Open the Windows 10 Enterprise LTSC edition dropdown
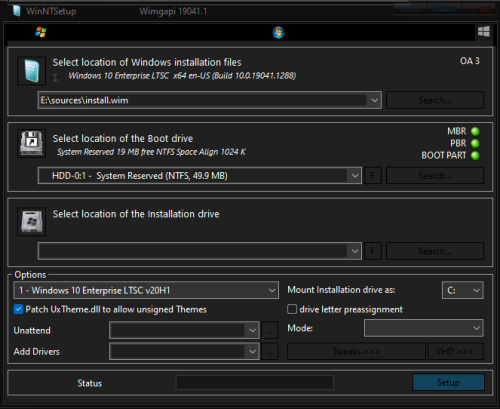Image resolution: width=500 pixels, height=409 pixels. (x=146, y=290)
